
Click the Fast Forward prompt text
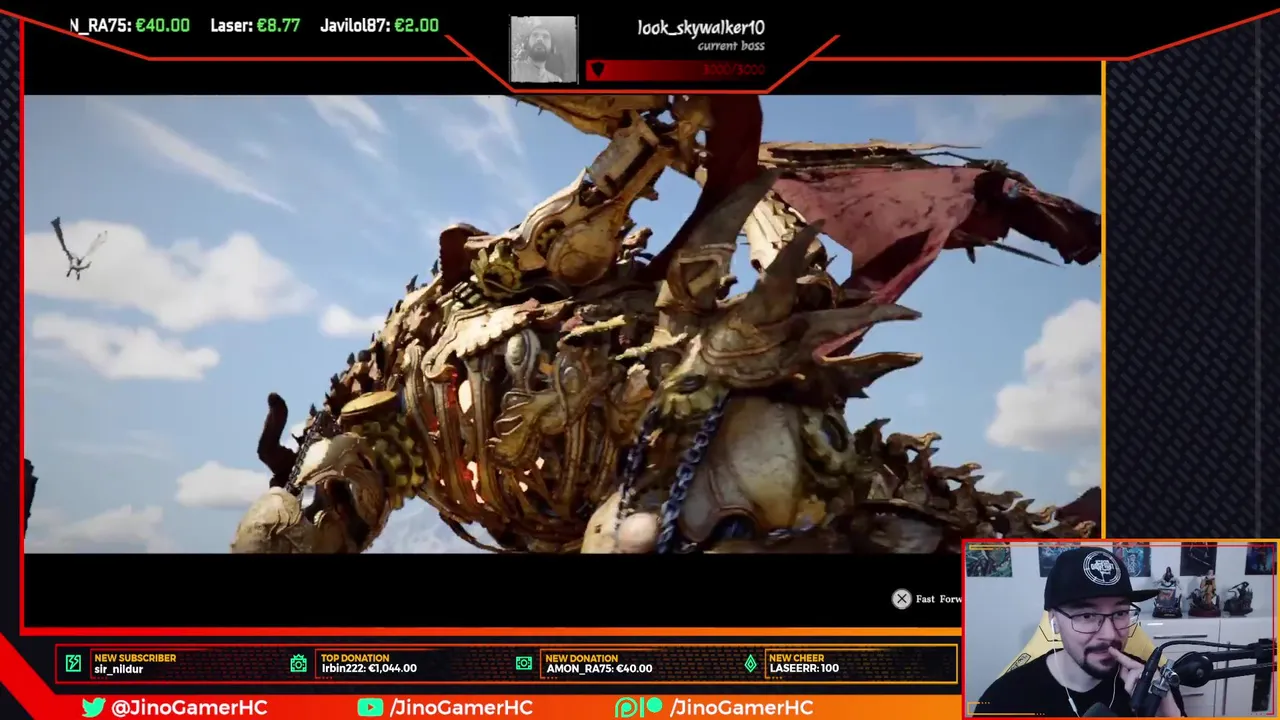938,599
